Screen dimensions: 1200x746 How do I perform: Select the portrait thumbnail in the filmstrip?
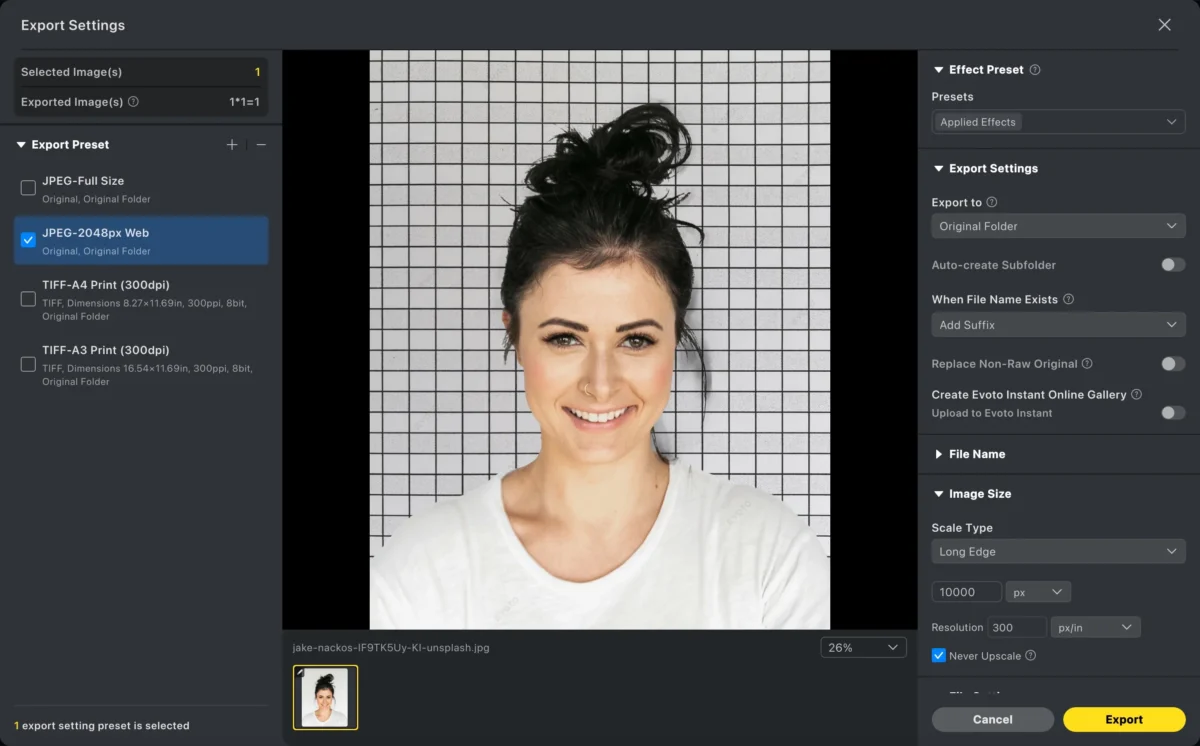tap(325, 697)
